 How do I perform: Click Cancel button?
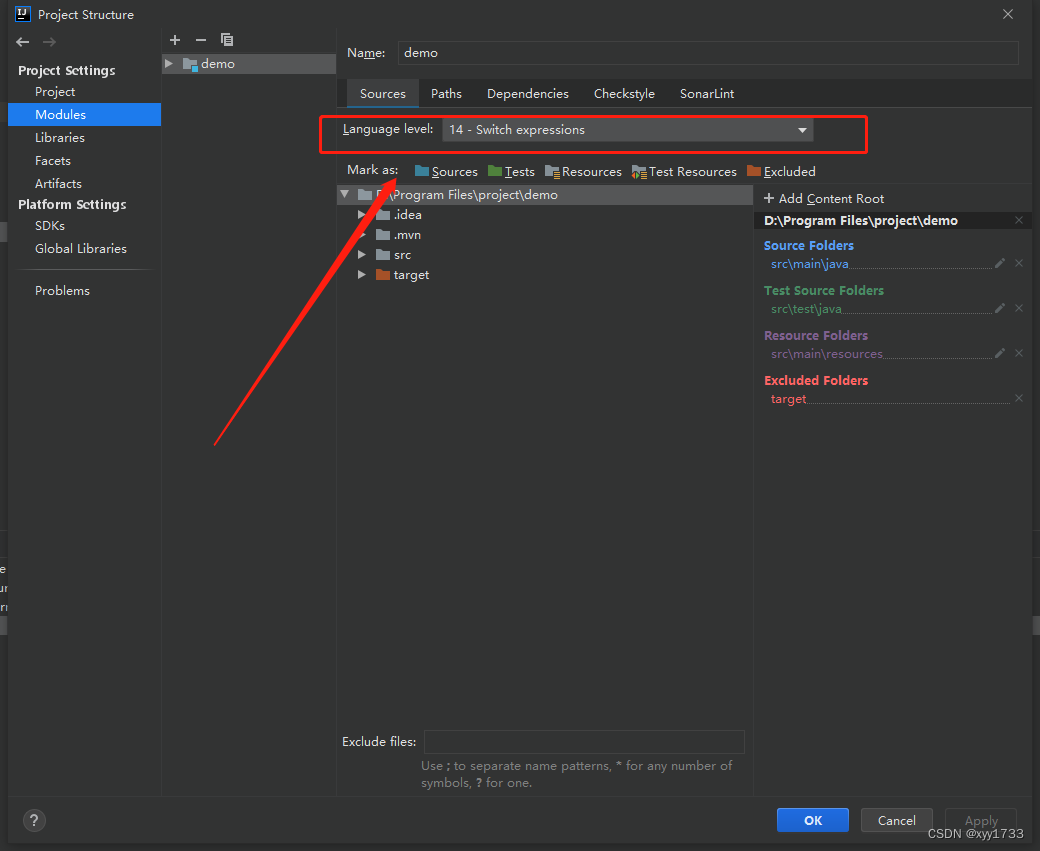click(x=897, y=820)
